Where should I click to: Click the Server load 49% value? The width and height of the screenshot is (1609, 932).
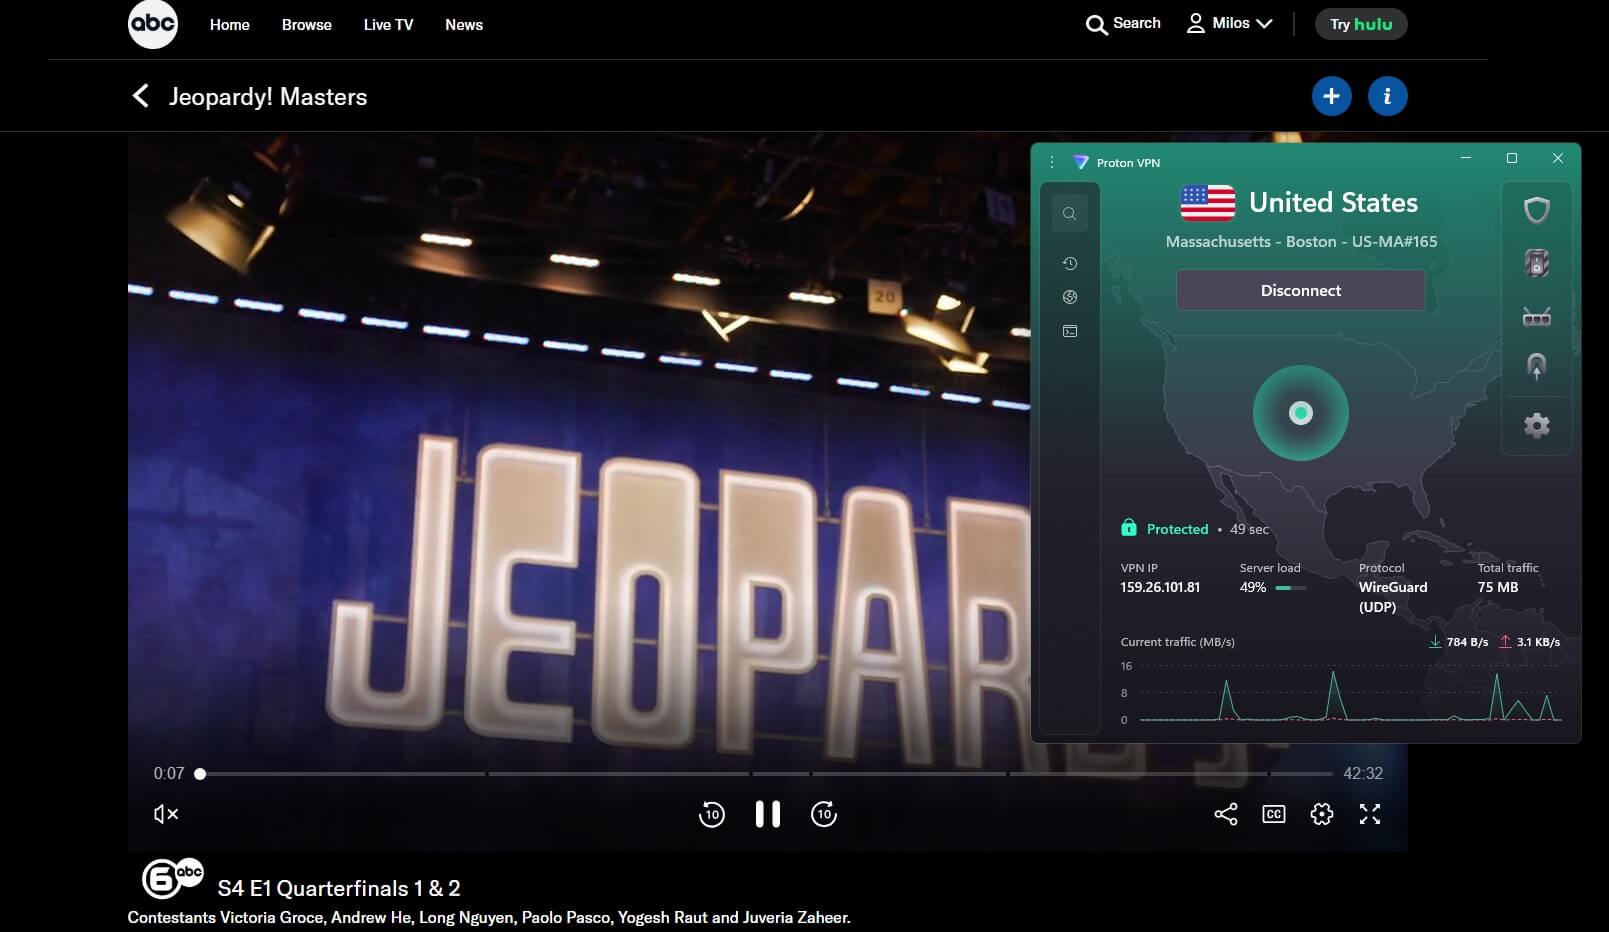pos(1253,587)
